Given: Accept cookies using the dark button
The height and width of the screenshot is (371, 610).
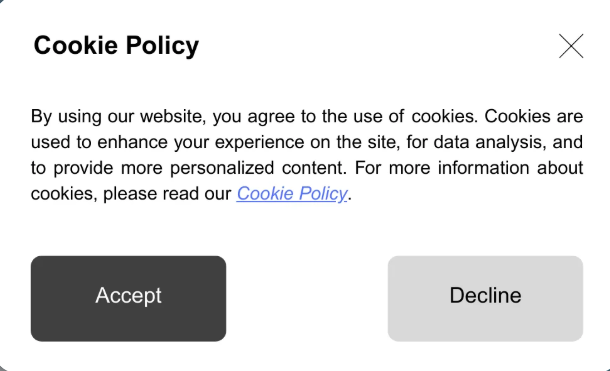Looking at the screenshot, I should [128, 299].
